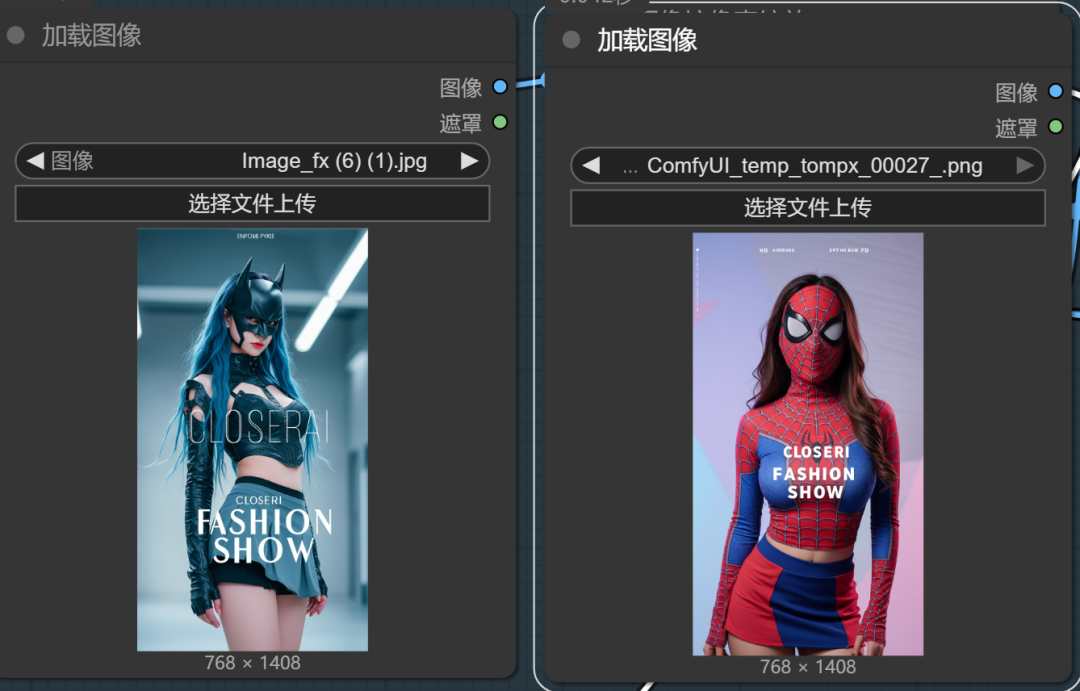Image resolution: width=1080 pixels, height=691 pixels.
Task: Click green 遮罩 output port on left node
Action: pyautogui.click(x=500, y=123)
